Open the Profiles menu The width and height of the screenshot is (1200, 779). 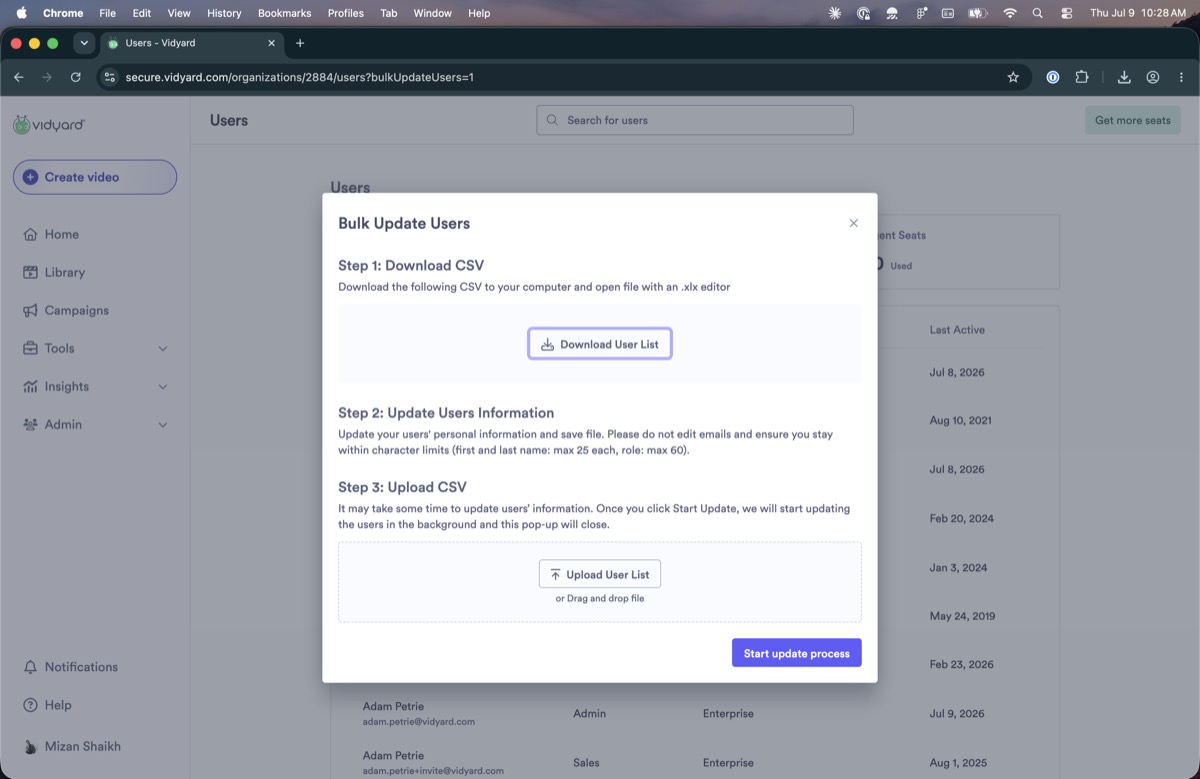coord(346,13)
